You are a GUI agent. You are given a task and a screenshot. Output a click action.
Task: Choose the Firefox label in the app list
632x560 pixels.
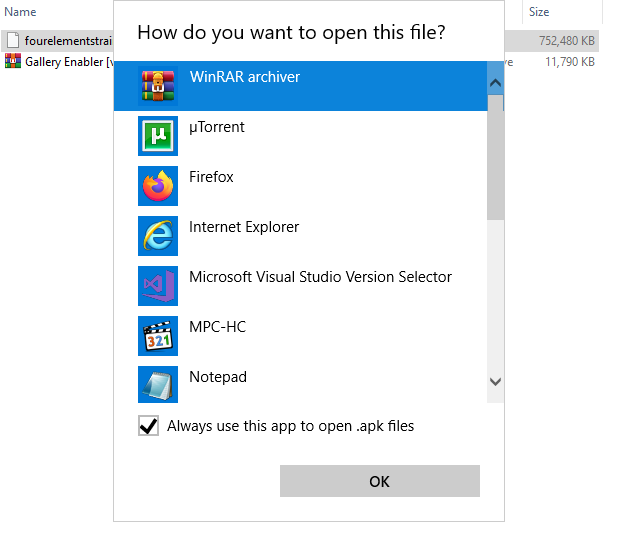pos(211,177)
